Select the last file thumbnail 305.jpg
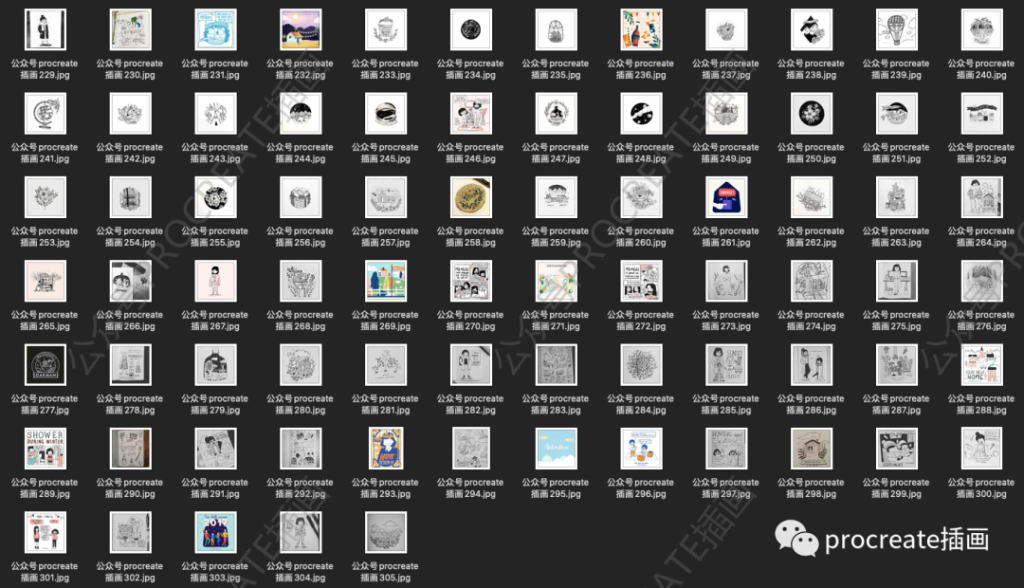The image size is (1024, 588). tap(386, 533)
